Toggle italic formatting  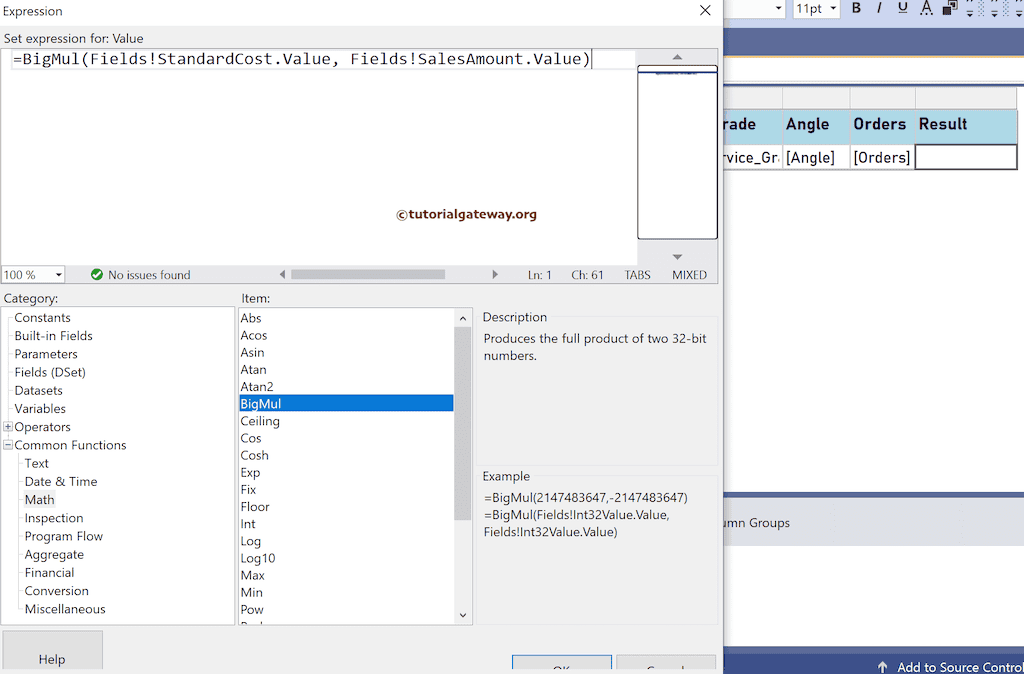[x=879, y=9]
